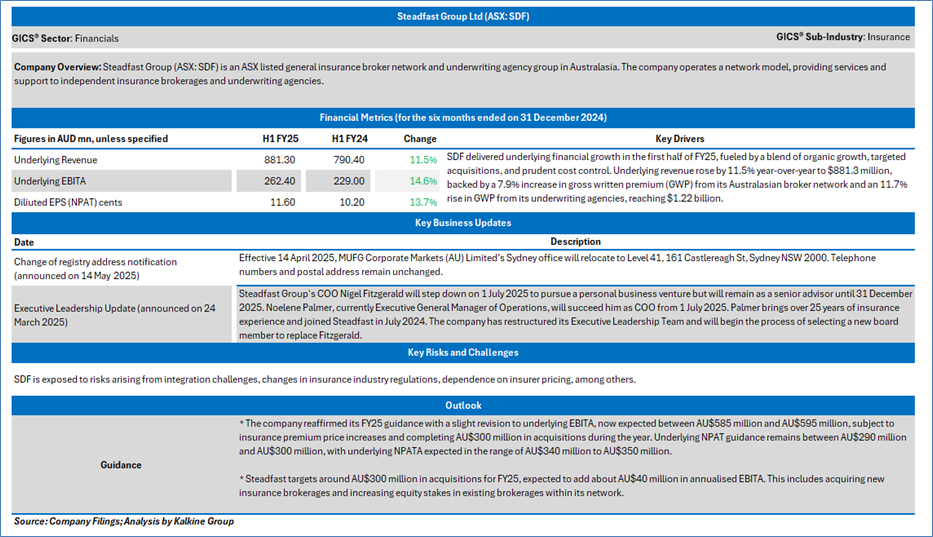
Task: Click the Key Business Updates section header
Action: tap(463, 223)
